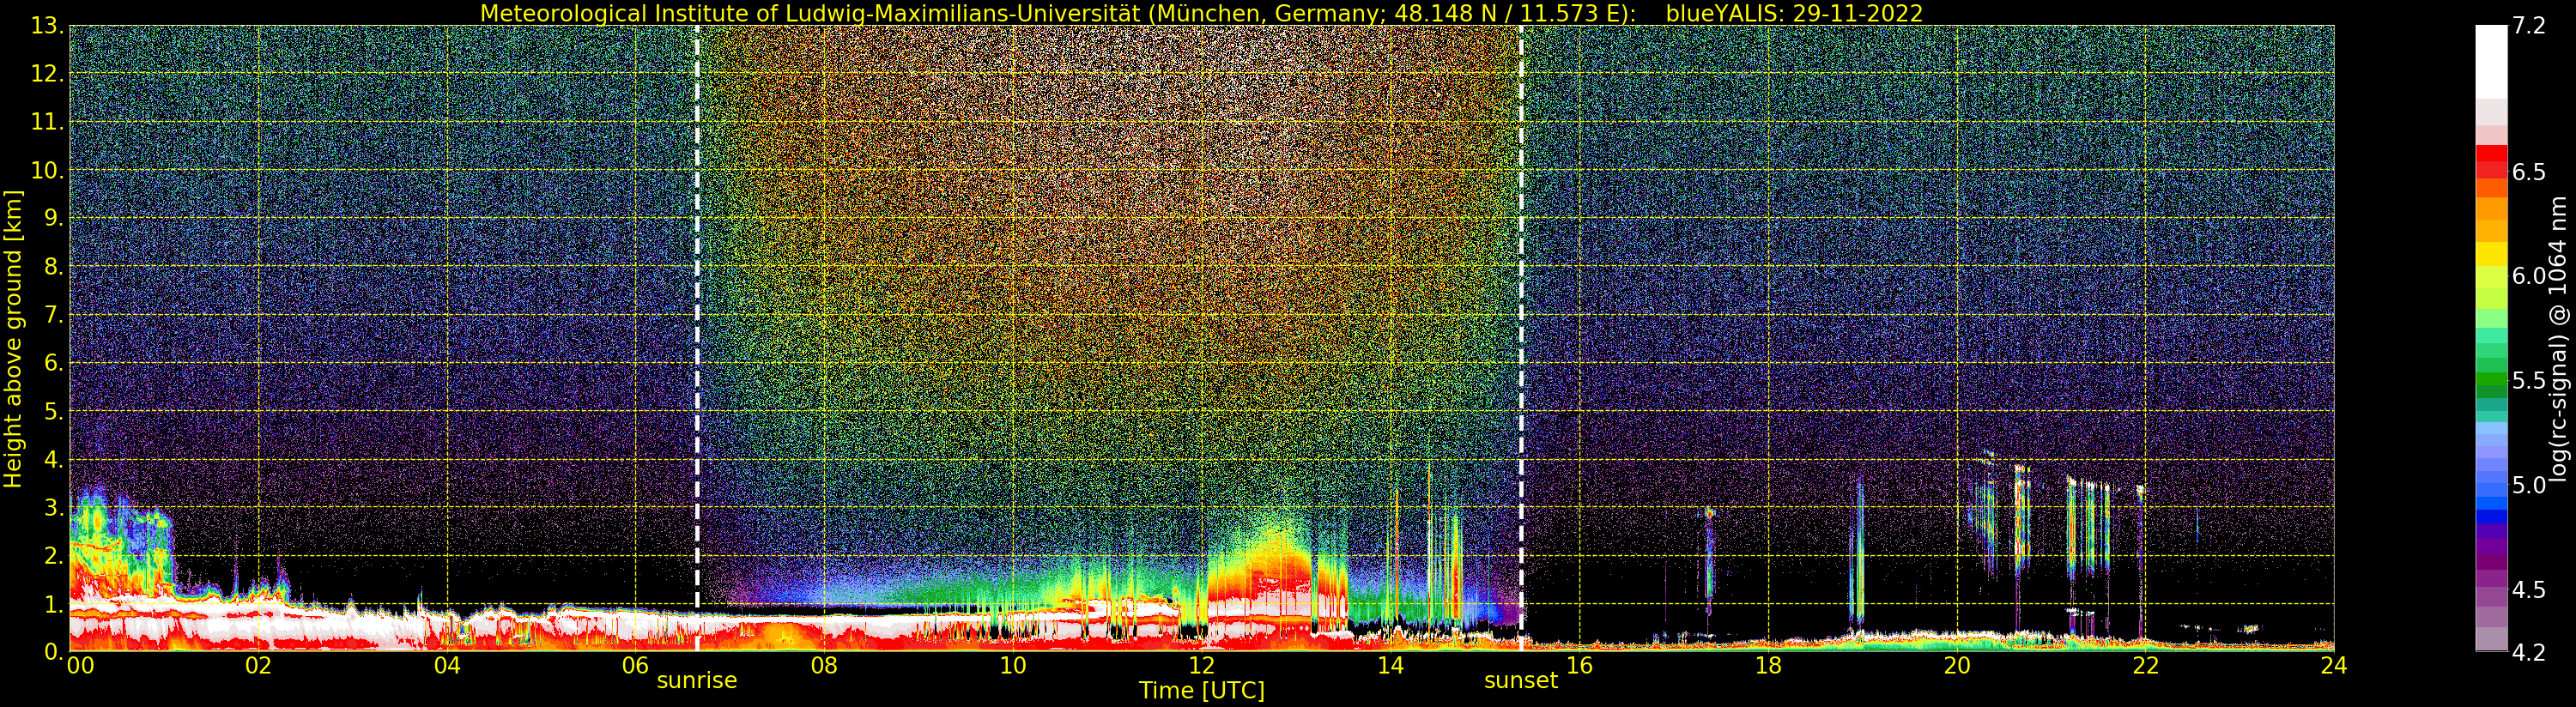This screenshot has height=707, width=2576.
Task: Click the '1.' height tick label
Action: [54, 603]
